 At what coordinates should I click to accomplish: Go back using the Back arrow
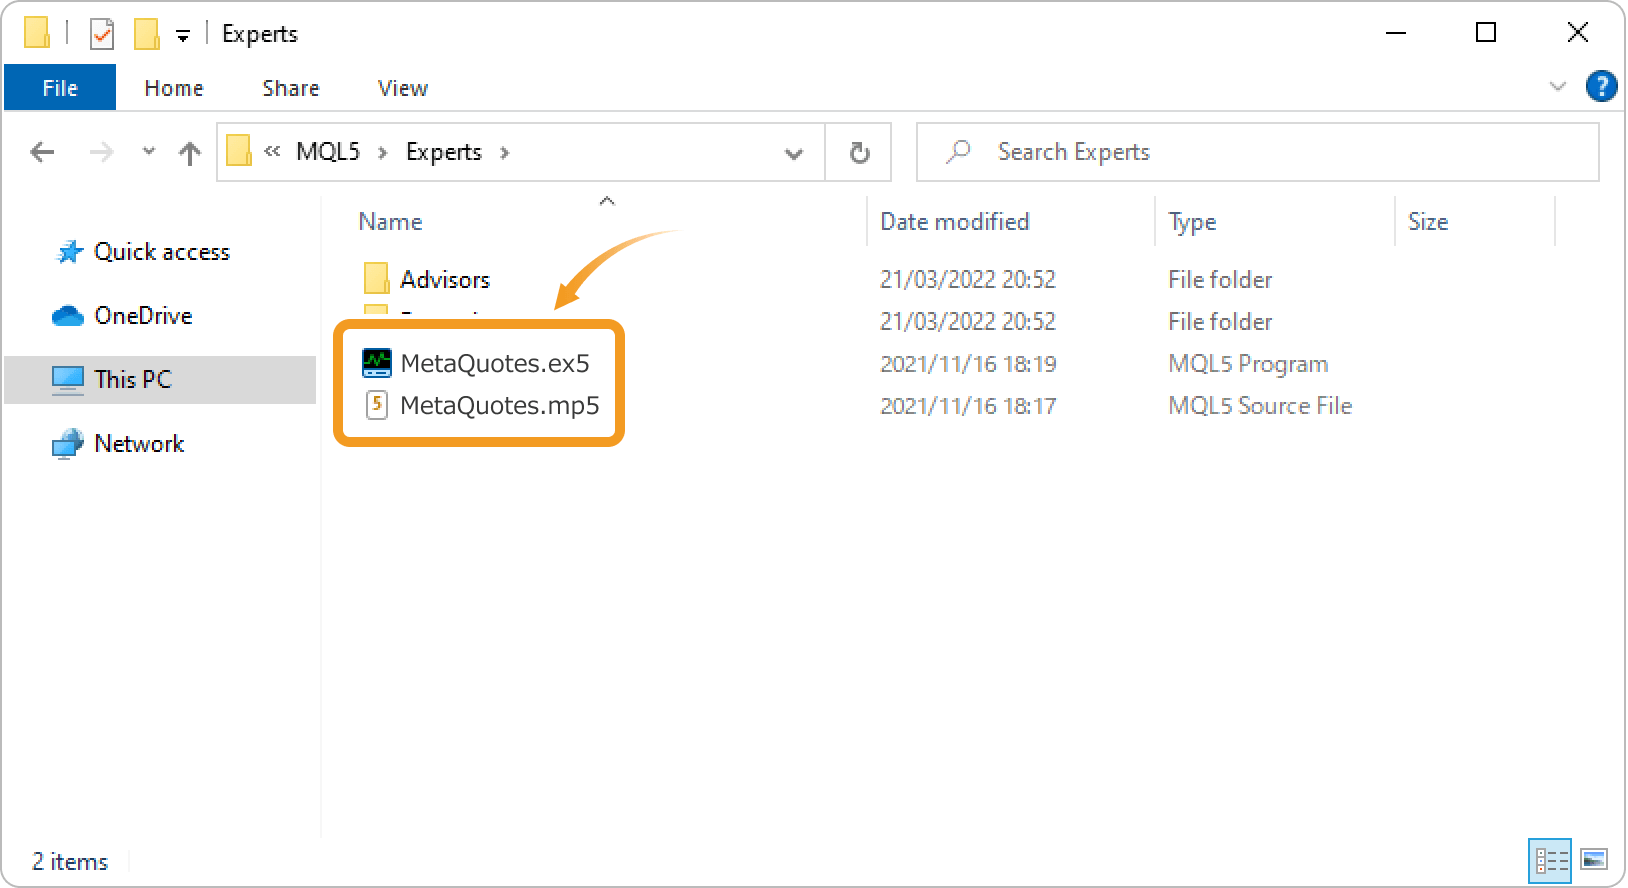[42, 152]
